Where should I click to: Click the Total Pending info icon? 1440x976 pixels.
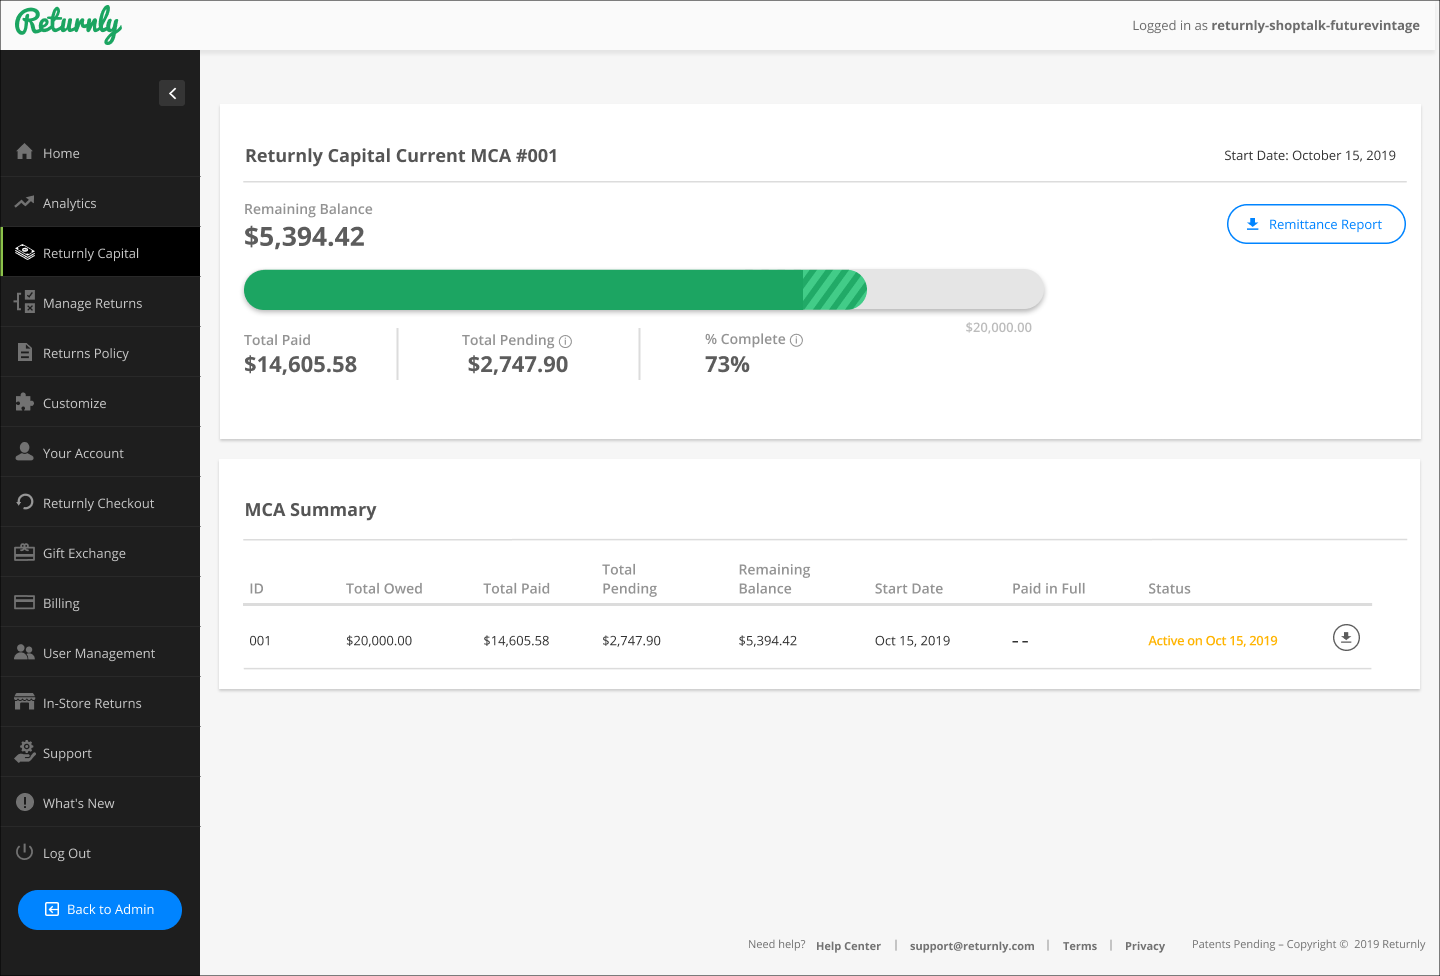pos(566,341)
